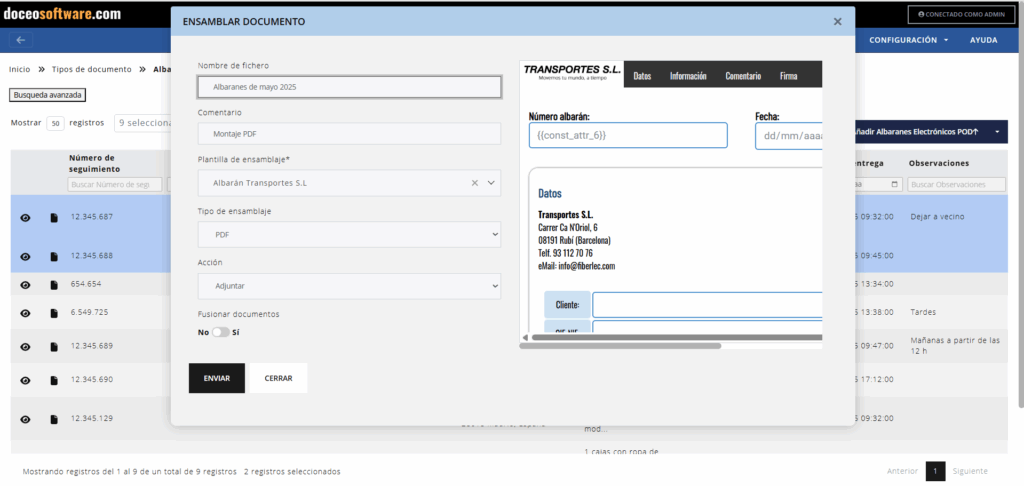Screen dimensions: 1024x486
Task: Click eye icon for row 6.549.725
Action: (x=25, y=313)
